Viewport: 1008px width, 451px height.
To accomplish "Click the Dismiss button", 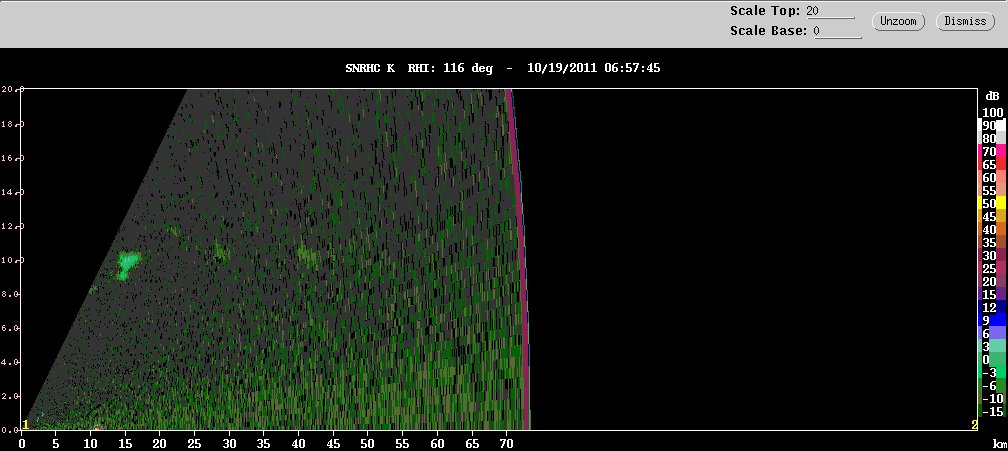I will [965, 21].
